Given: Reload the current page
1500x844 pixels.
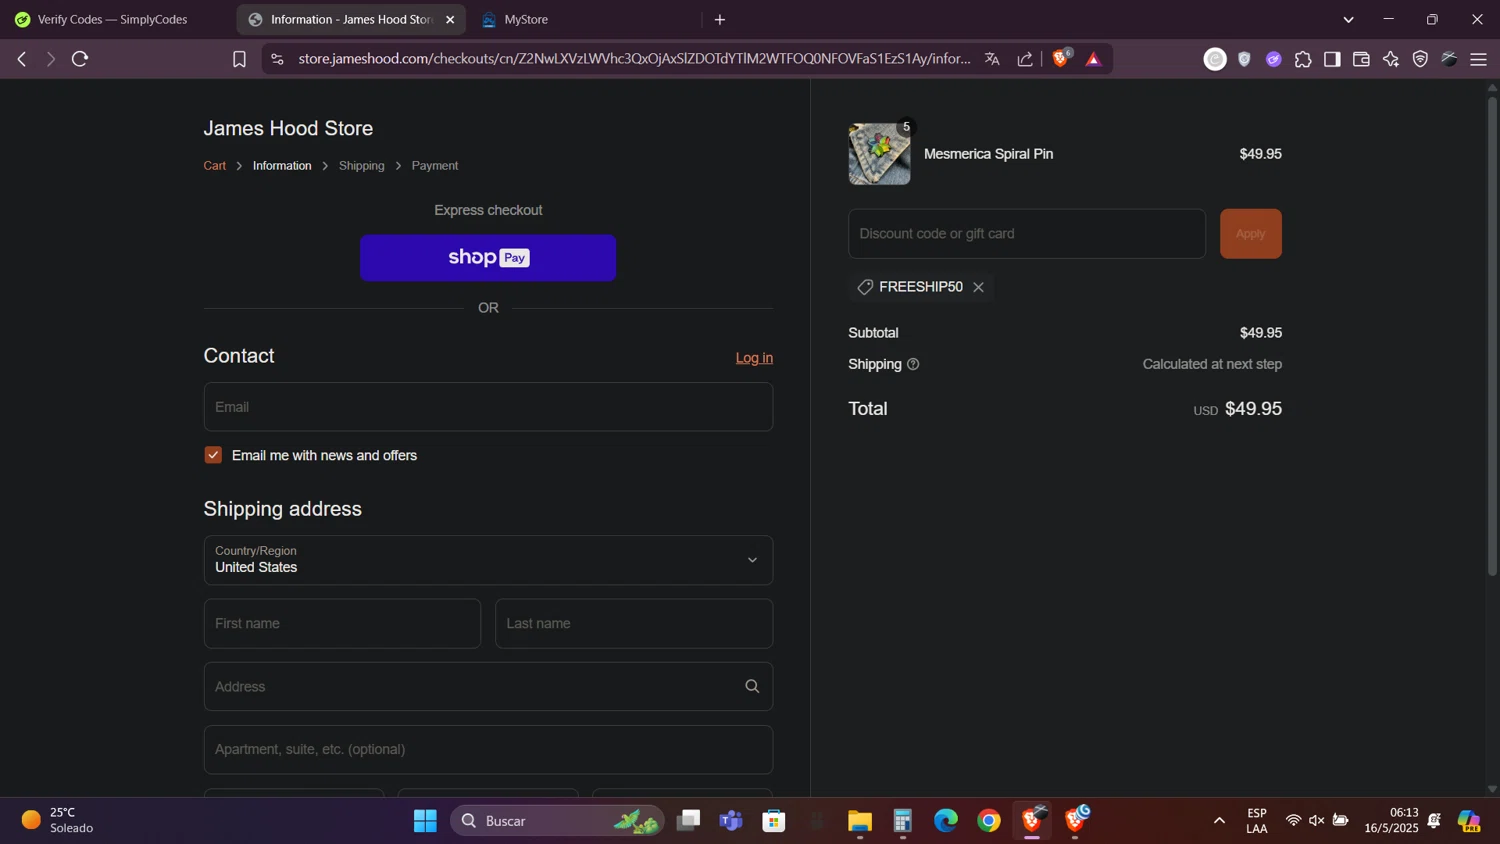Looking at the screenshot, I should click(x=80, y=59).
